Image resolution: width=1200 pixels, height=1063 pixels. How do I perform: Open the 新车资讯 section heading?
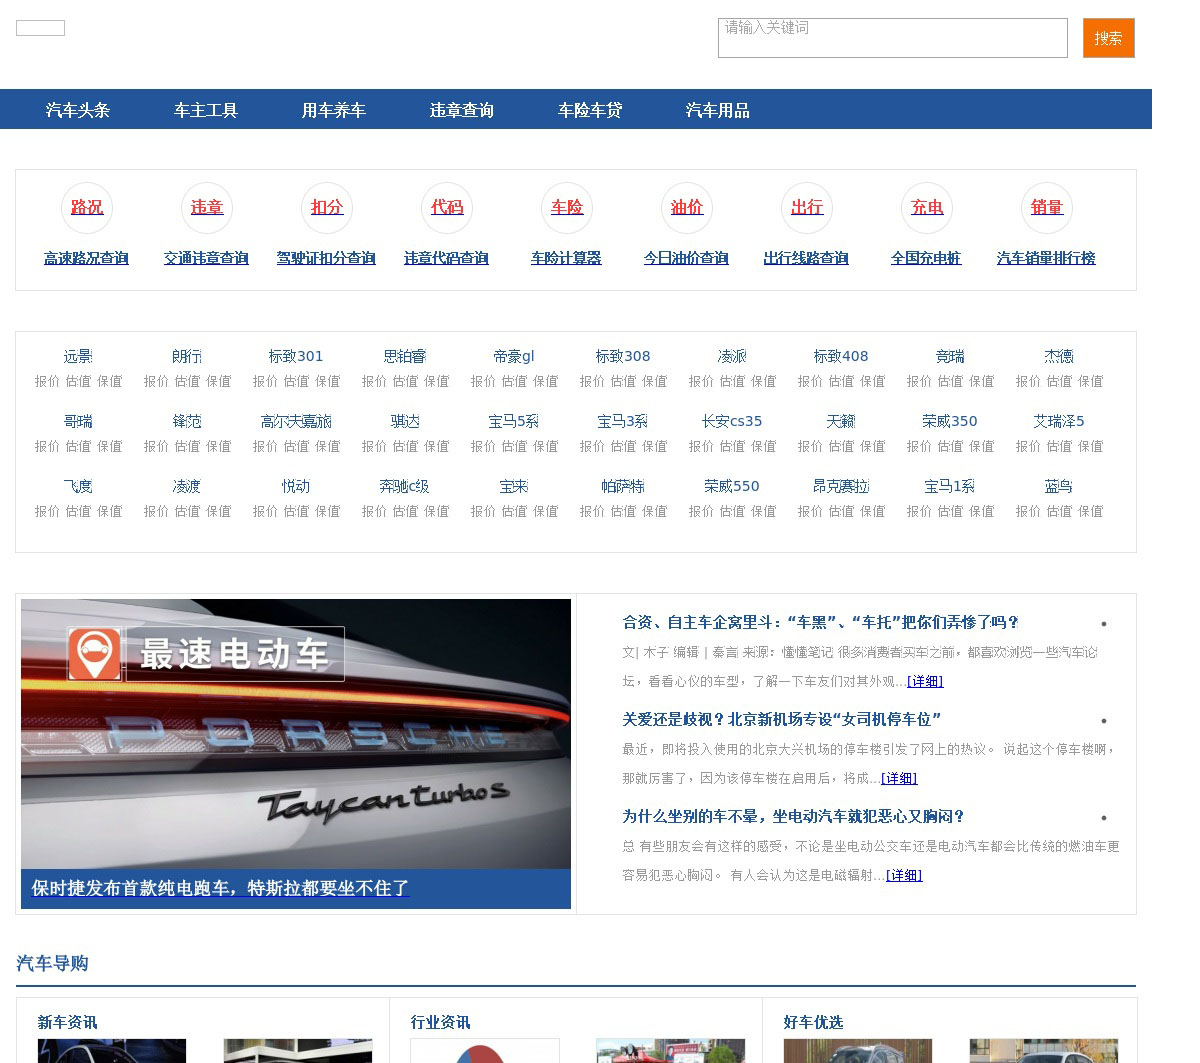(68, 1022)
